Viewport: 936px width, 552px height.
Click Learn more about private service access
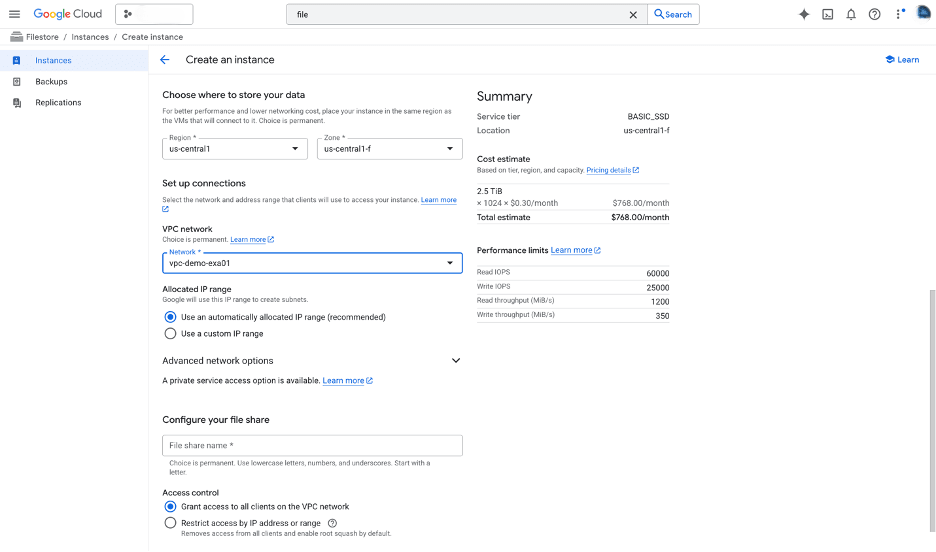(347, 380)
